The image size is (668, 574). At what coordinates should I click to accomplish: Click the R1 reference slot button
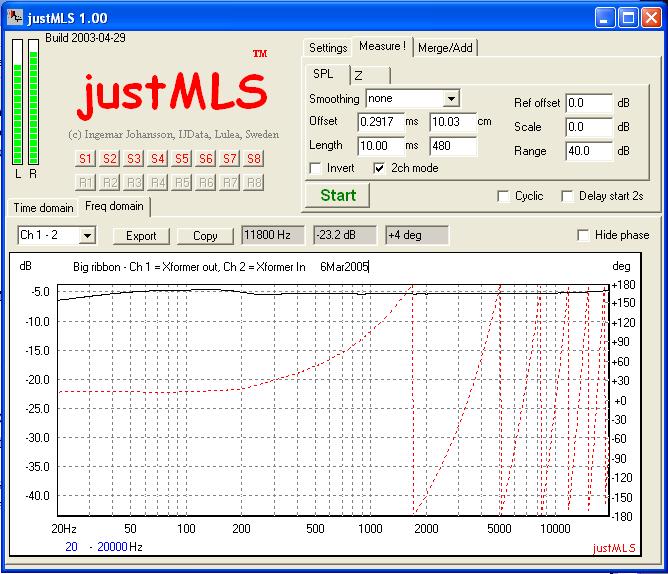pyautogui.click(x=85, y=182)
